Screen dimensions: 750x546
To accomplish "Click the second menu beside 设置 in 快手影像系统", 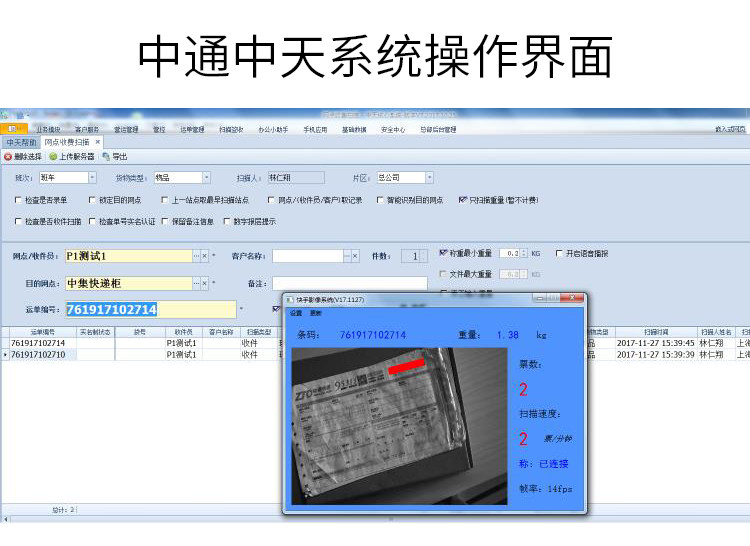I will click(316, 313).
